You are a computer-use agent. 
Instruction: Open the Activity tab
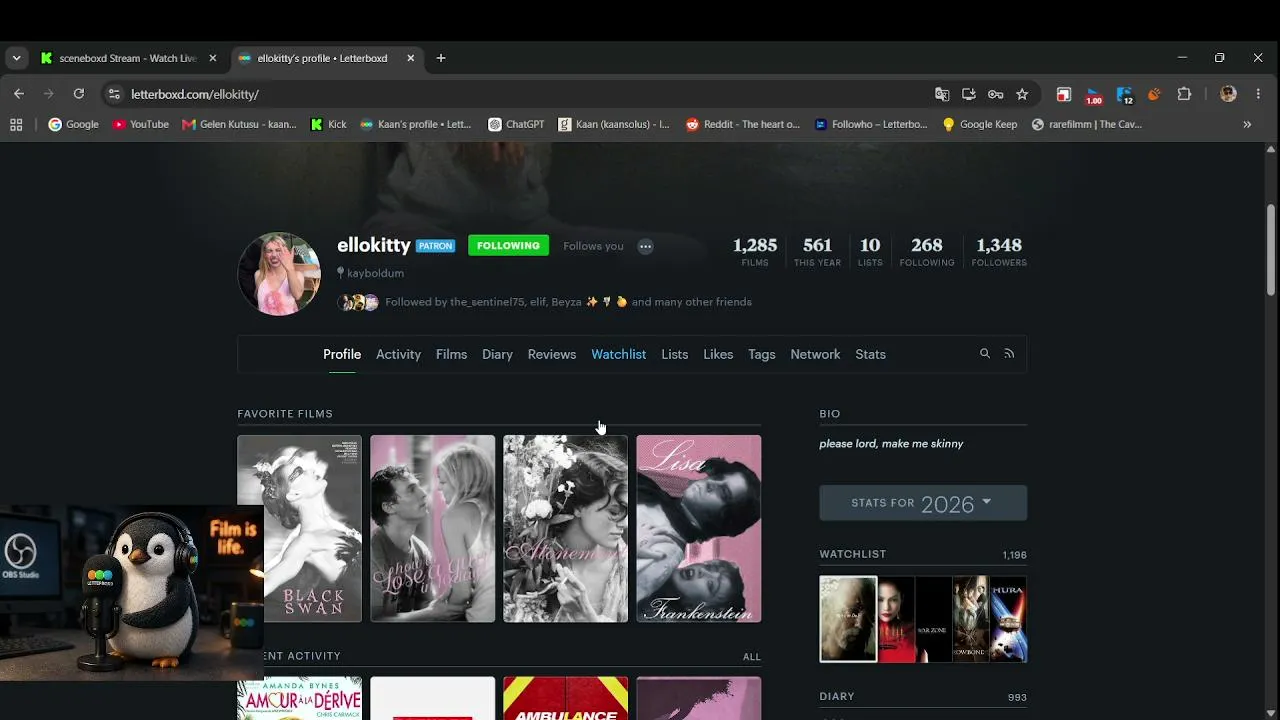click(398, 354)
